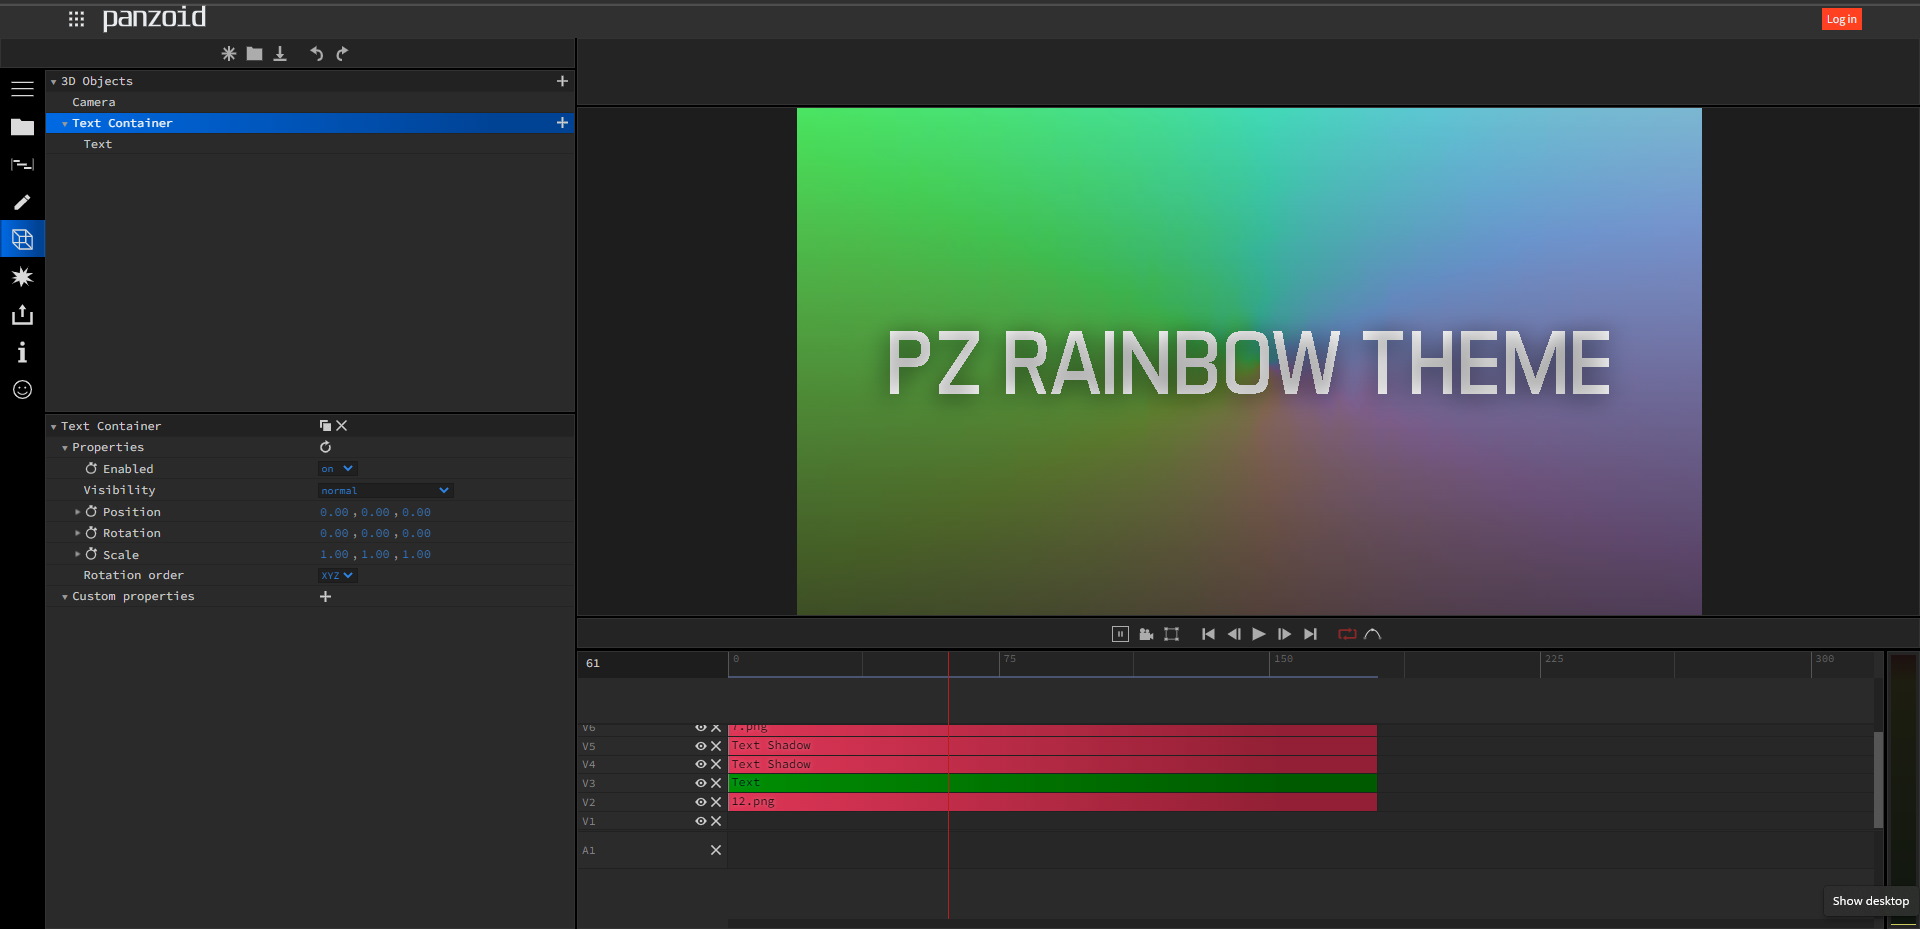Undo the last action
This screenshot has width=1920, height=929.
[x=317, y=54]
